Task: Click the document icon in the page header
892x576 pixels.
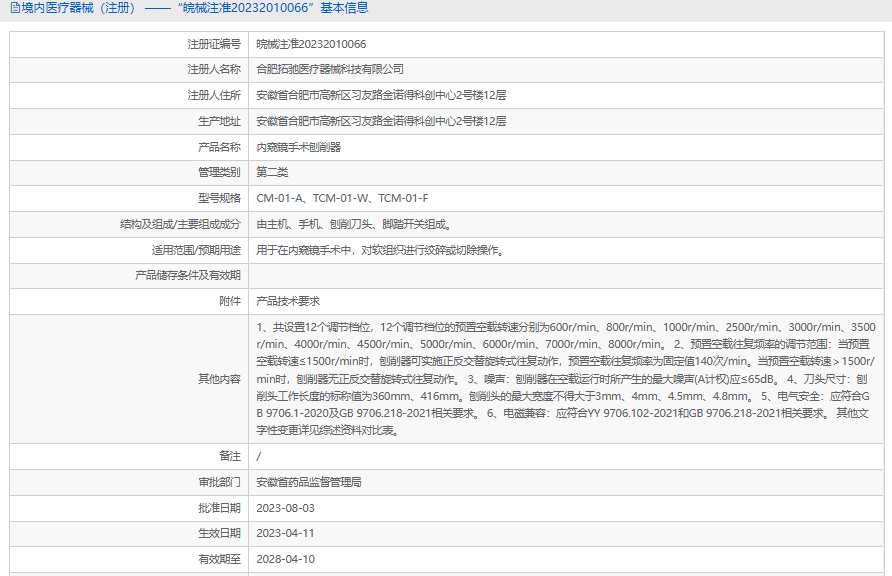Action: click(15, 8)
